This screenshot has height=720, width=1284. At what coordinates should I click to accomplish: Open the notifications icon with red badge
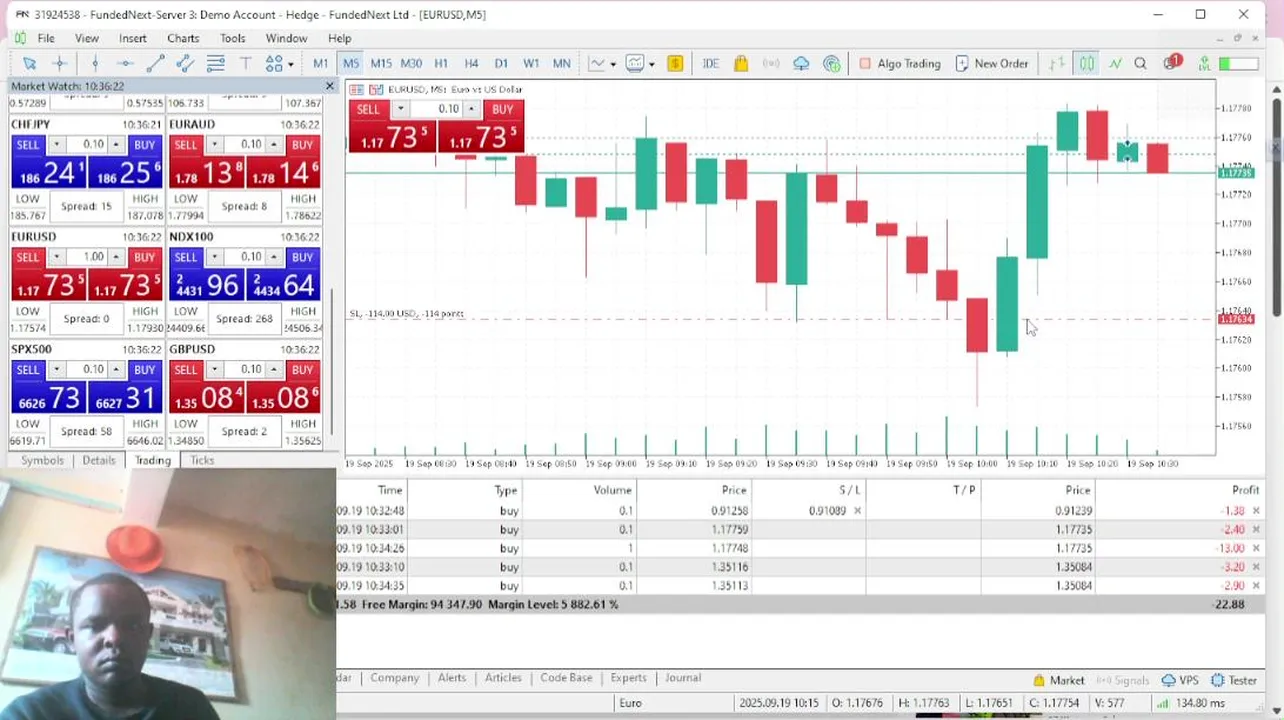tap(1172, 63)
